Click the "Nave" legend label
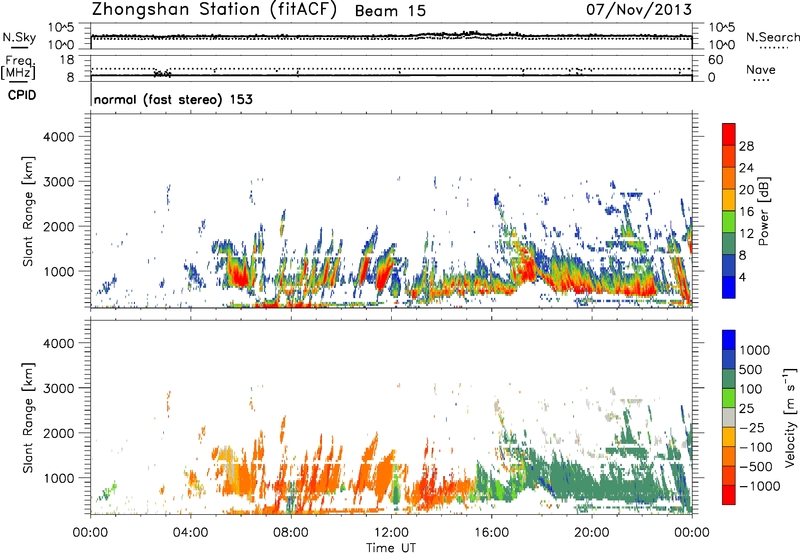 761,70
